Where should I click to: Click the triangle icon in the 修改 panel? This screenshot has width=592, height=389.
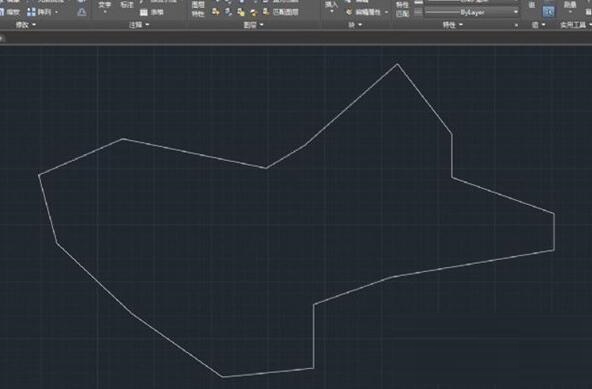[82, 12]
